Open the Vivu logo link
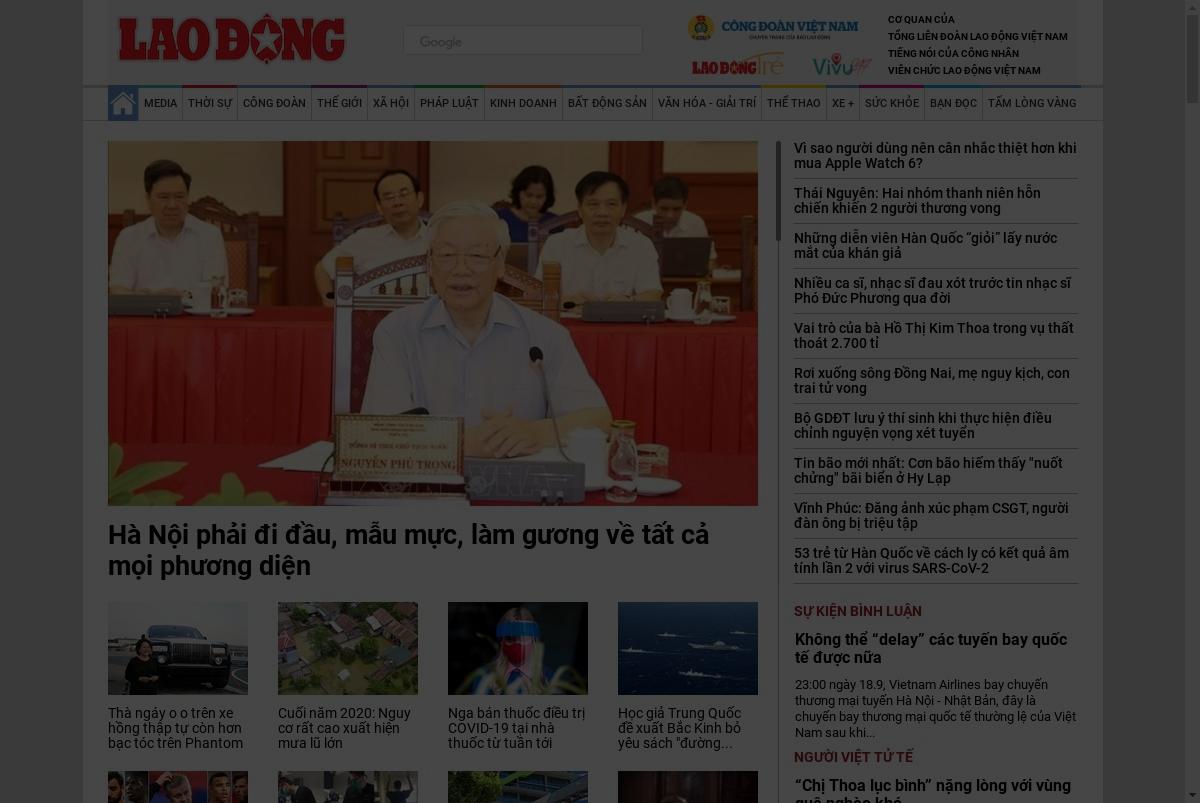This screenshot has height=803, width=1200. point(842,66)
